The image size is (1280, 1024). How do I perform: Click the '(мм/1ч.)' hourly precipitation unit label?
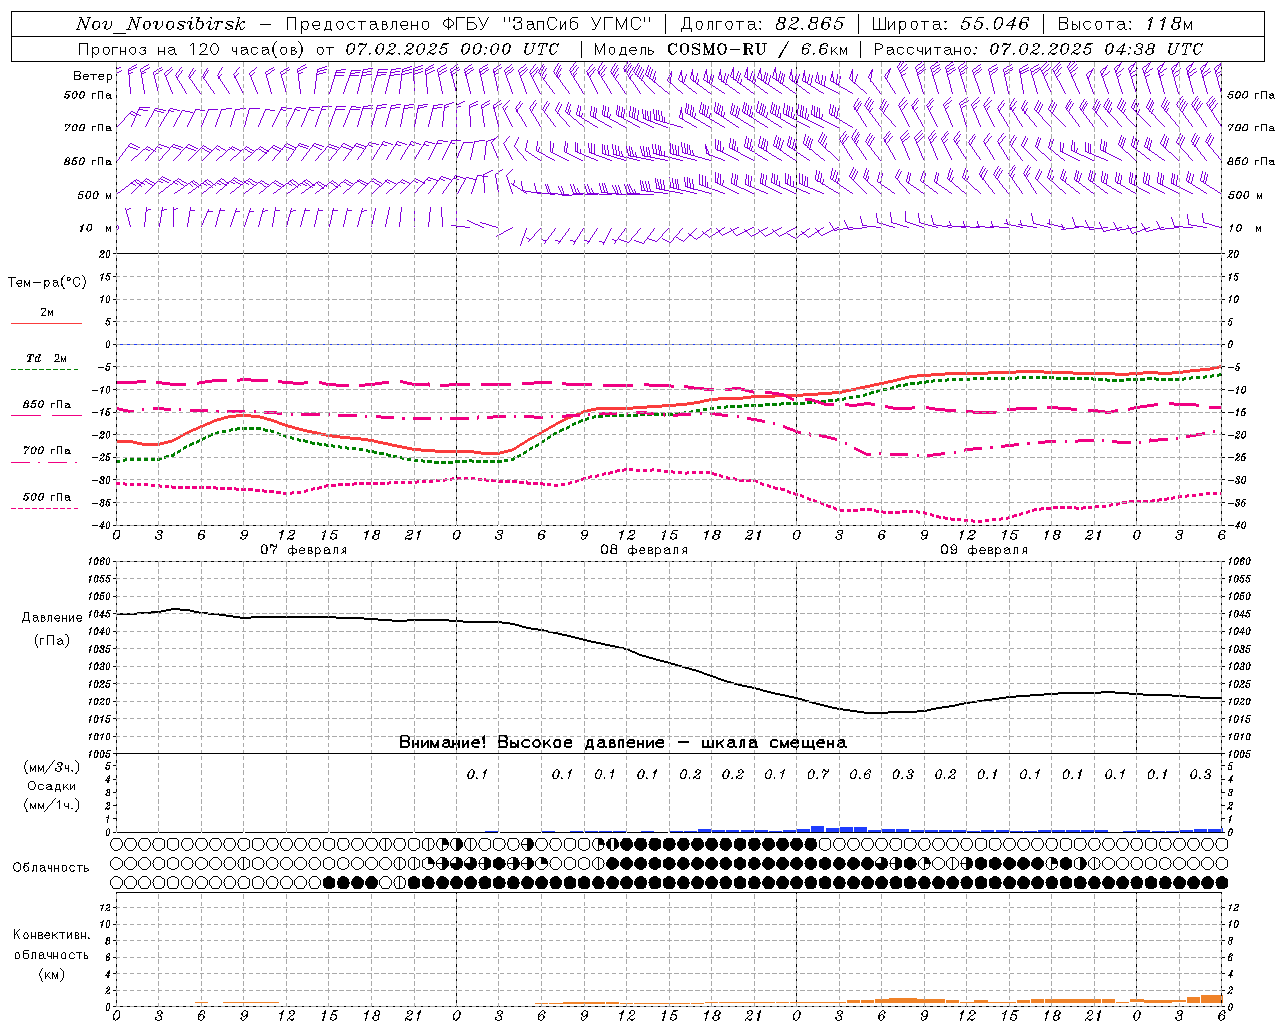[52, 805]
